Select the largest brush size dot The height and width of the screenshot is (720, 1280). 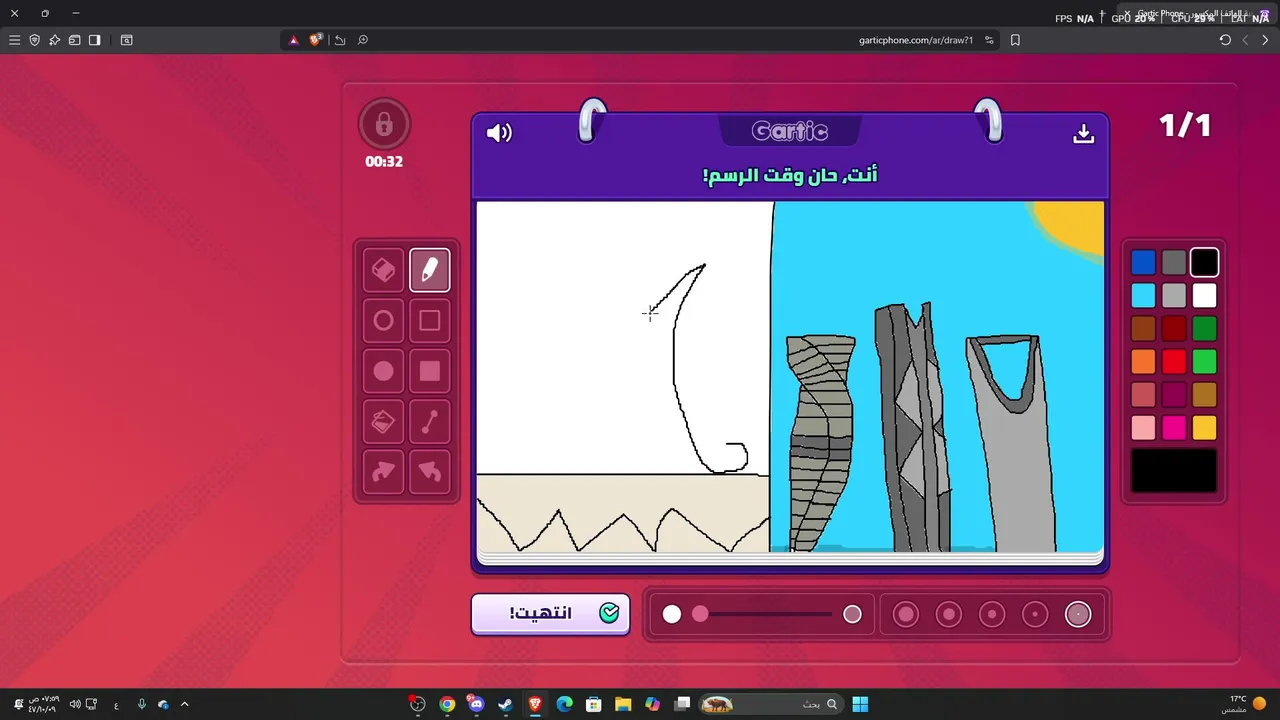click(906, 614)
